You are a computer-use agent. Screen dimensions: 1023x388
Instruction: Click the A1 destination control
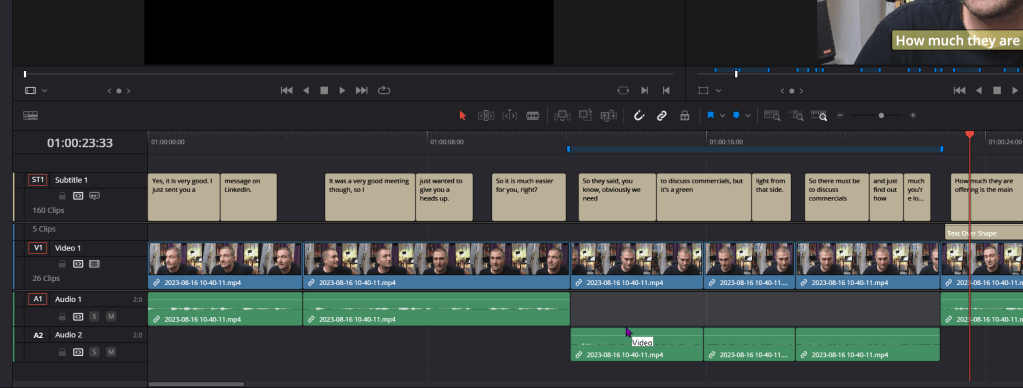pos(37,299)
